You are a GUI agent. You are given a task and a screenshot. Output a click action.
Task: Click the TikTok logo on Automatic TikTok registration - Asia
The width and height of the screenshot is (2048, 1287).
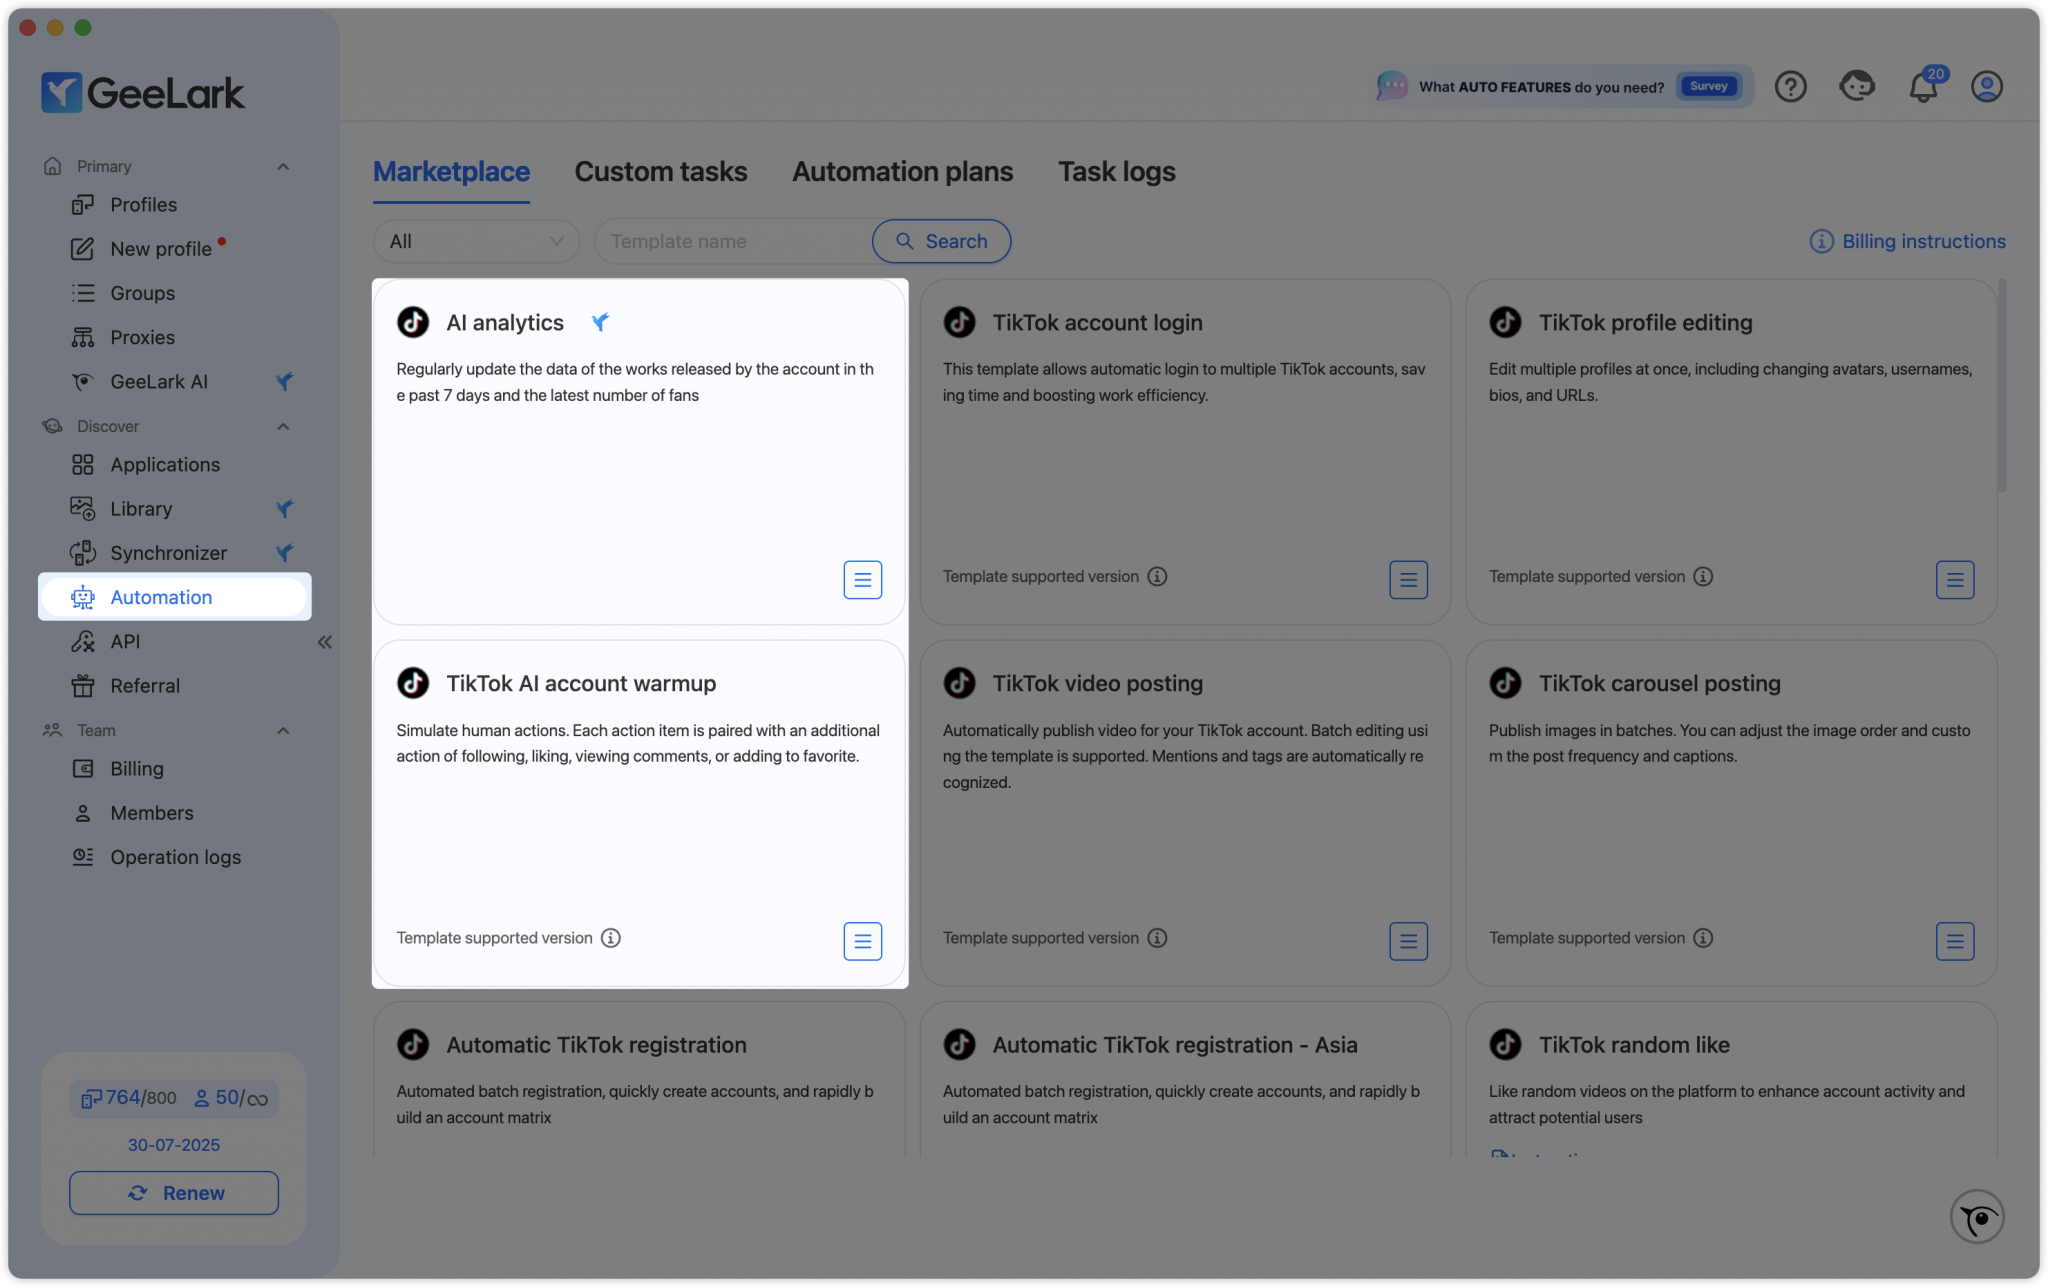pyautogui.click(x=959, y=1044)
